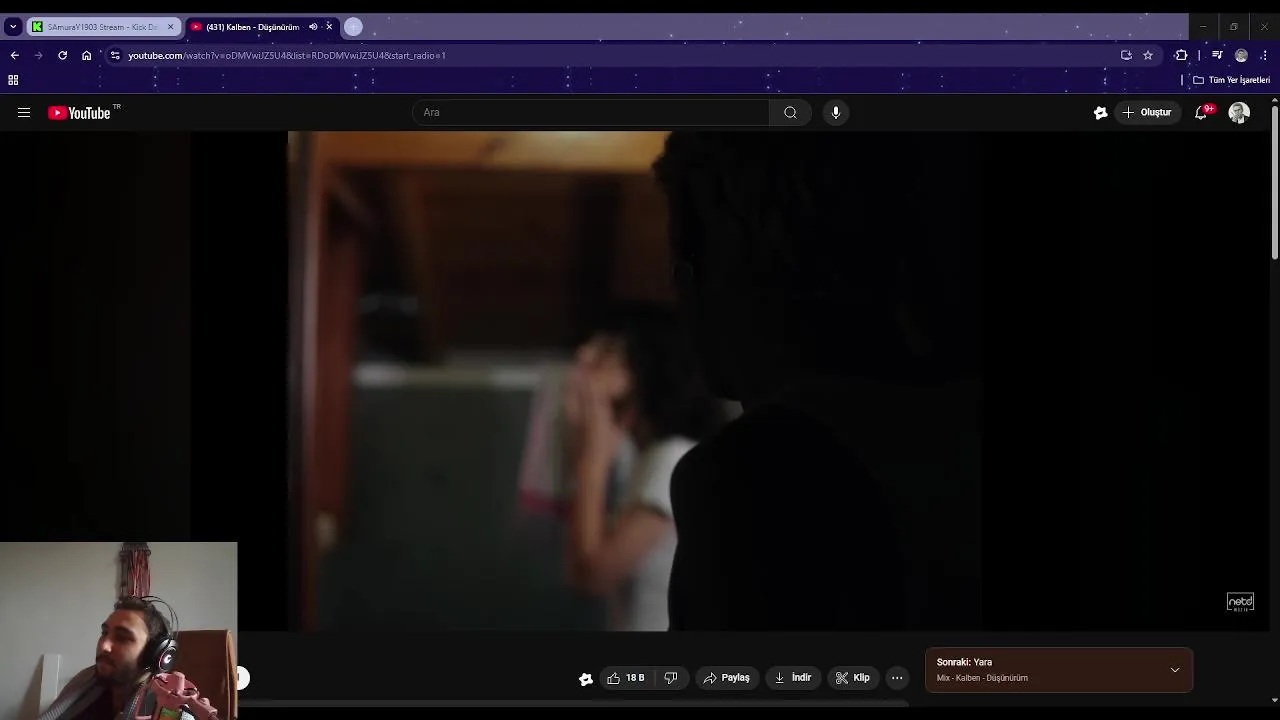1280x720 pixels.
Task: Open the YouTube hamburger guide menu
Action: [24, 113]
